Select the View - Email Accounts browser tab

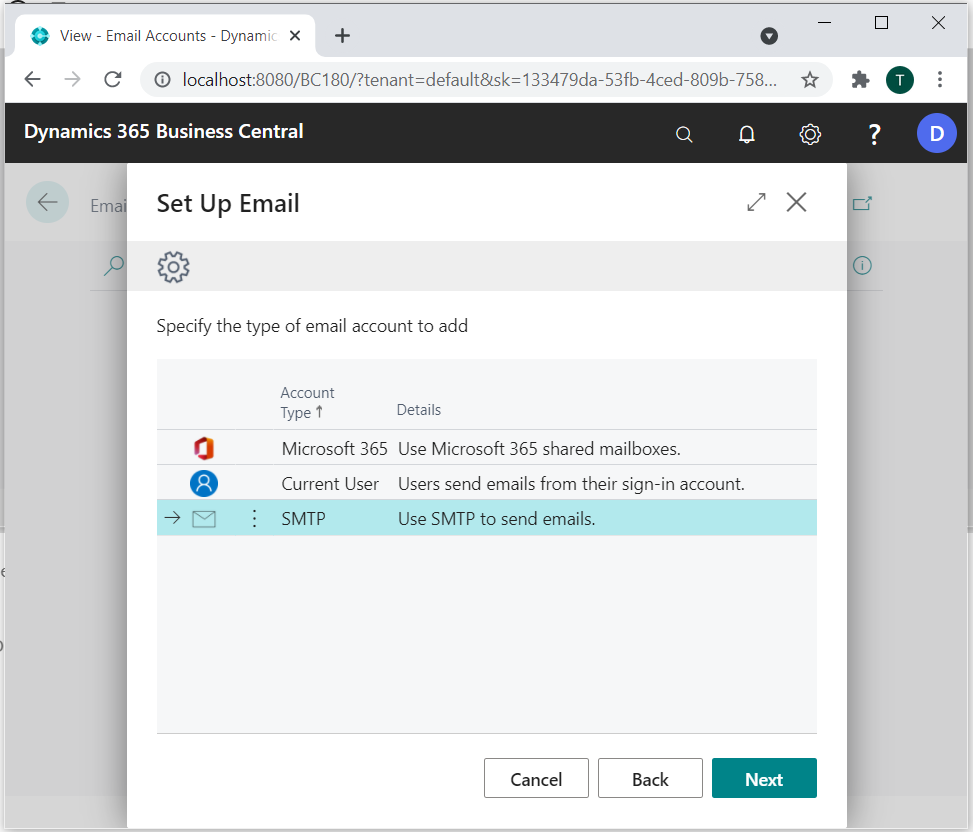(x=164, y=36)
